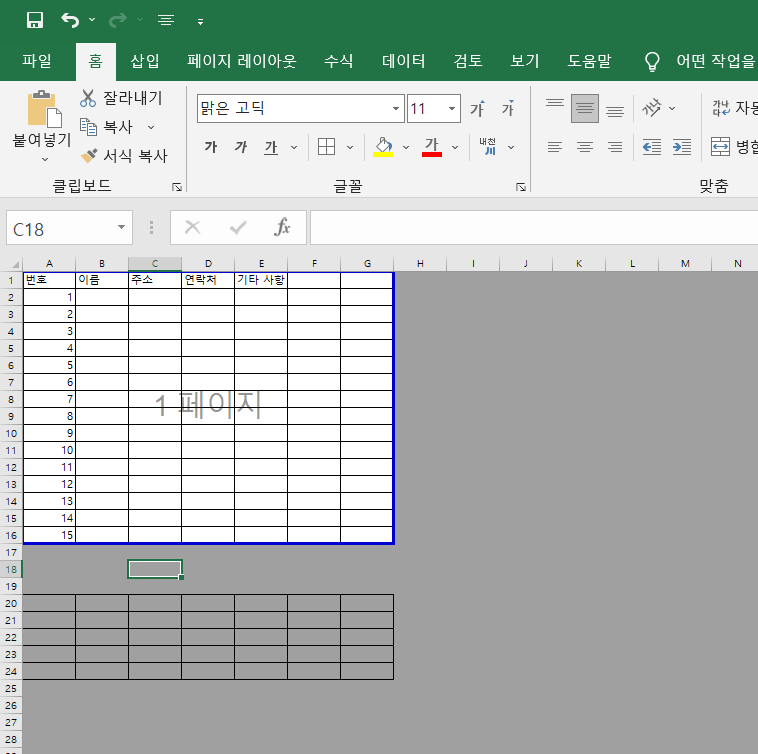
Task: Click the center align icon in quick access toolbar
Action: 166,20
